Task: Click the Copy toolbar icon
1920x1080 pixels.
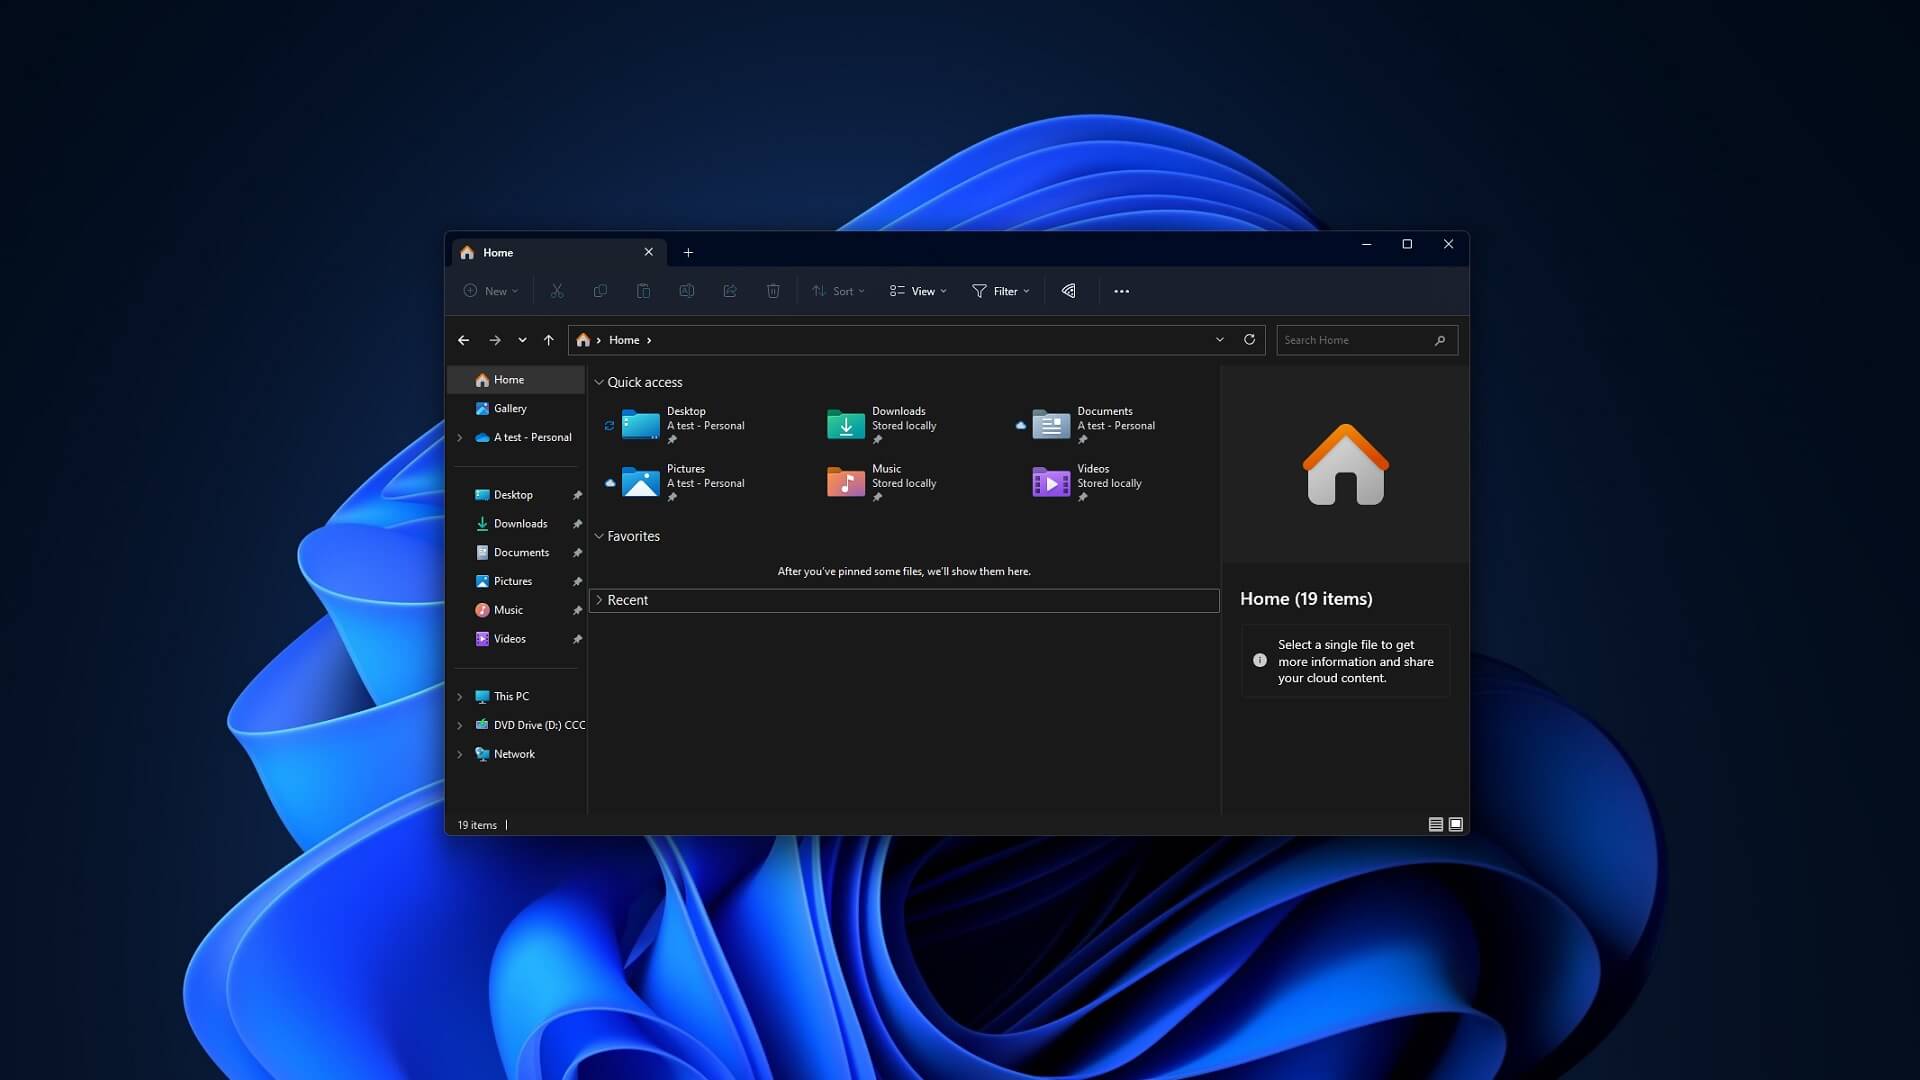Action: click(x=599, y=290)
